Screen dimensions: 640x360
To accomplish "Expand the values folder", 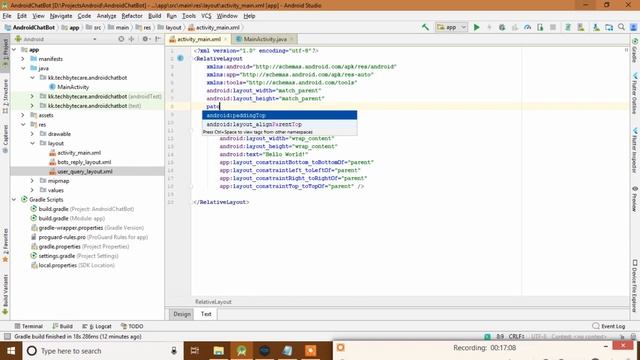I will pyautogui.click(x=32, y=190).
